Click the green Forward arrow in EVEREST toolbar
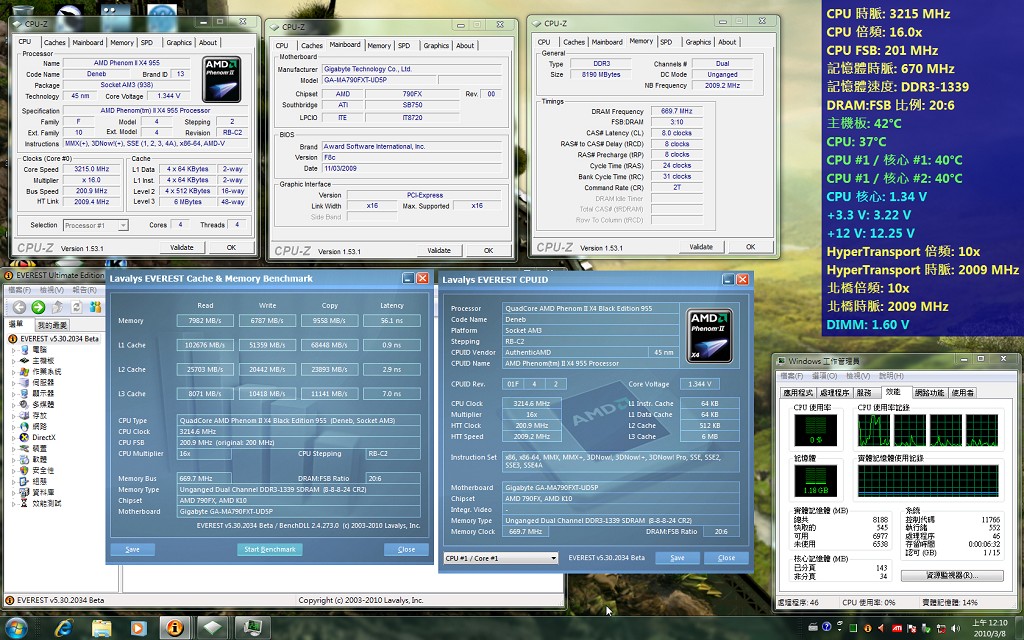 click(39, 307)
